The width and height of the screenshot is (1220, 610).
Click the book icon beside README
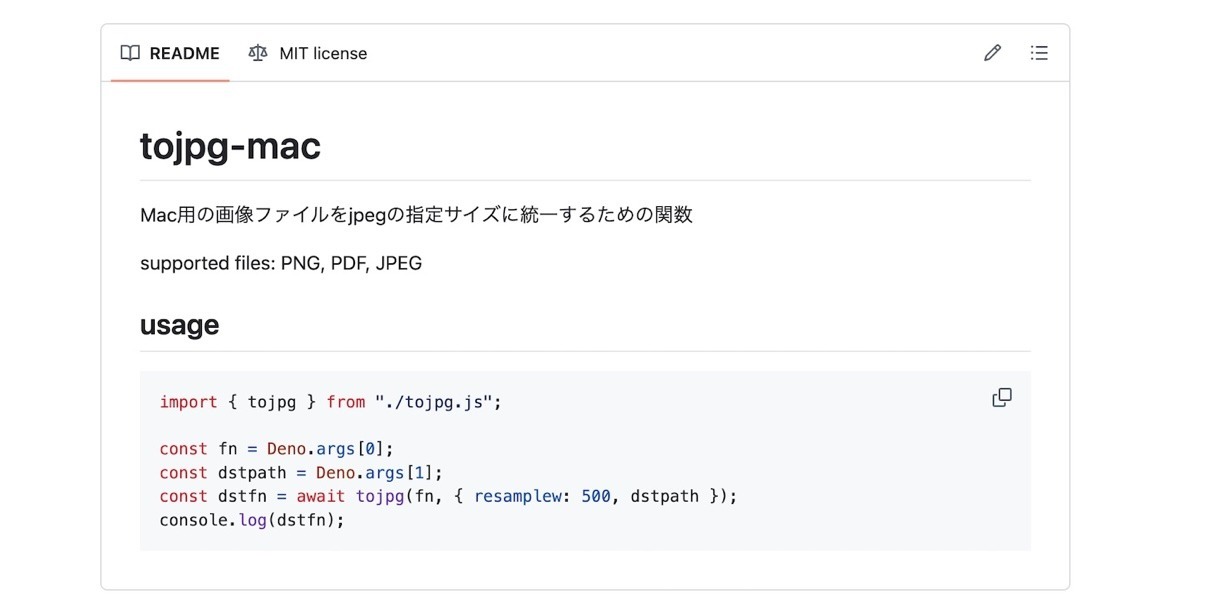(x=130, y=54)
